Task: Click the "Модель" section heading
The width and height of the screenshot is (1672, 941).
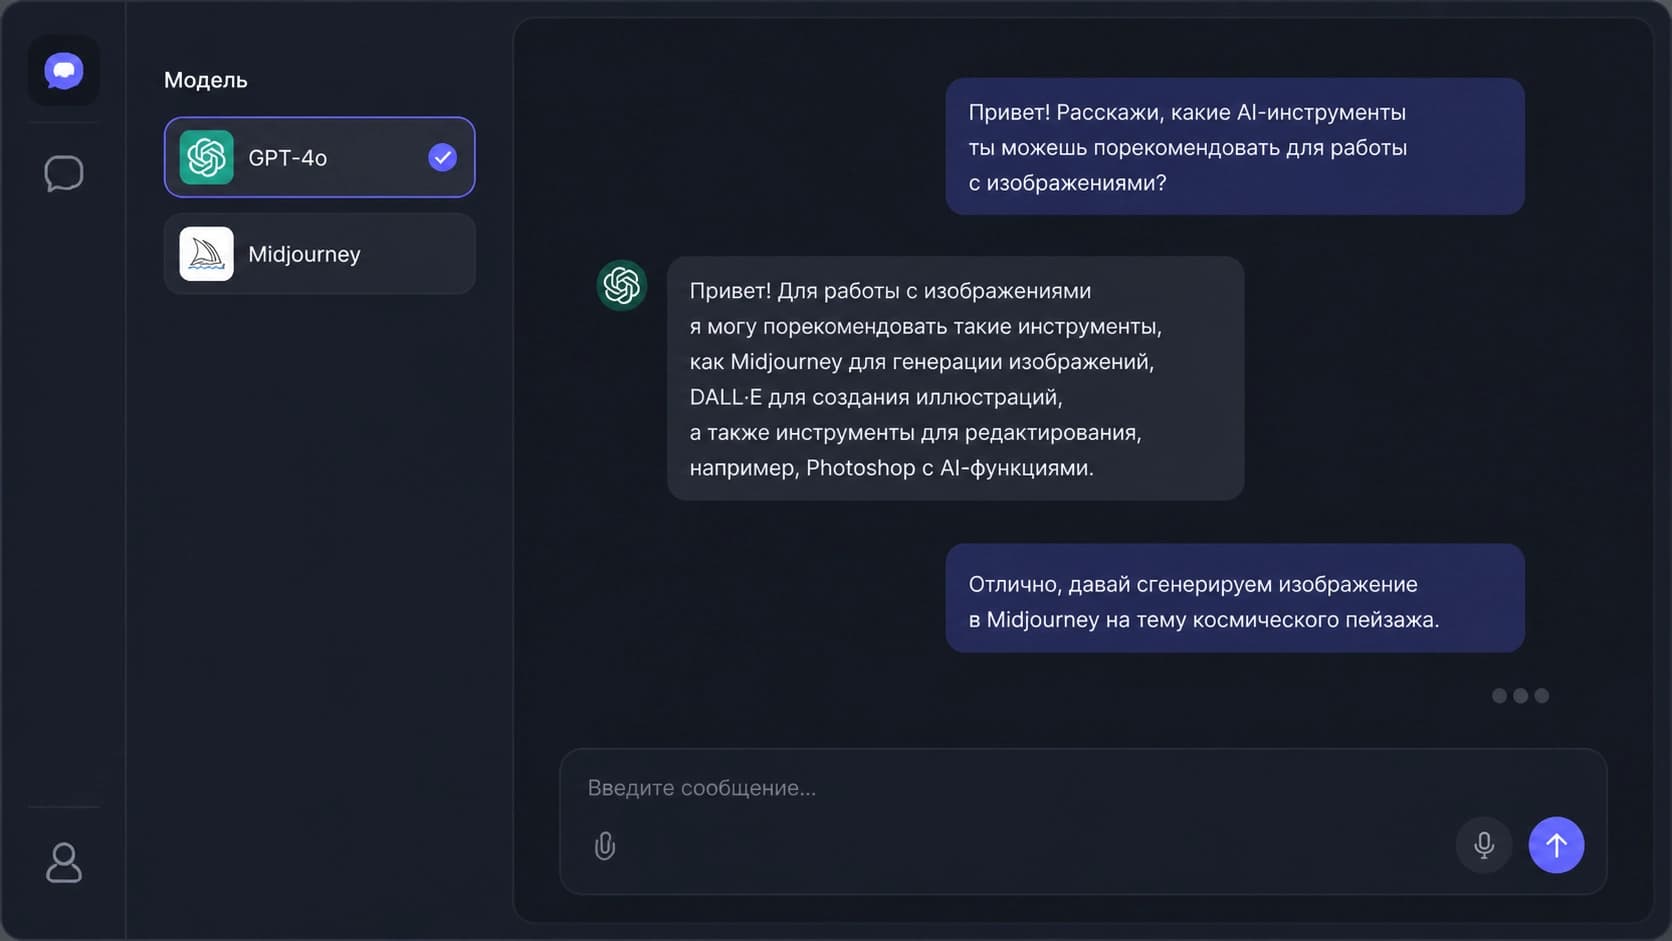Action: (x=206, y=80)
